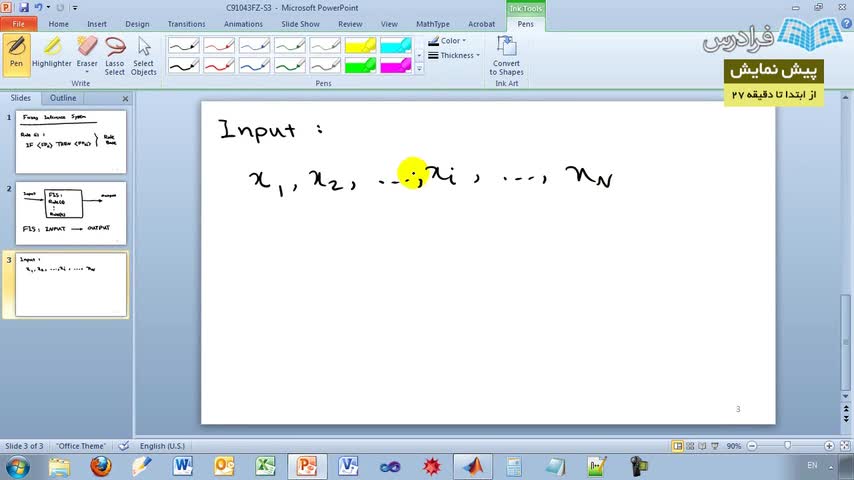Undo last action in quick access toolbar
Viewport: 854px width, 480px height.
[38, 8]
